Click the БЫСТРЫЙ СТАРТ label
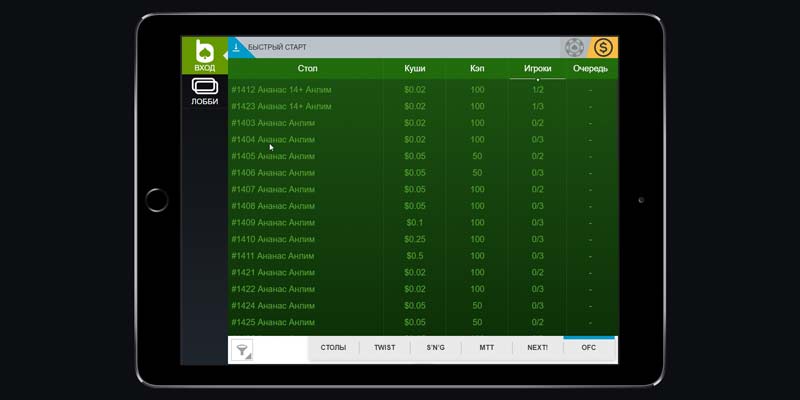This screenshot has width=800, height=400. [277, 47]
